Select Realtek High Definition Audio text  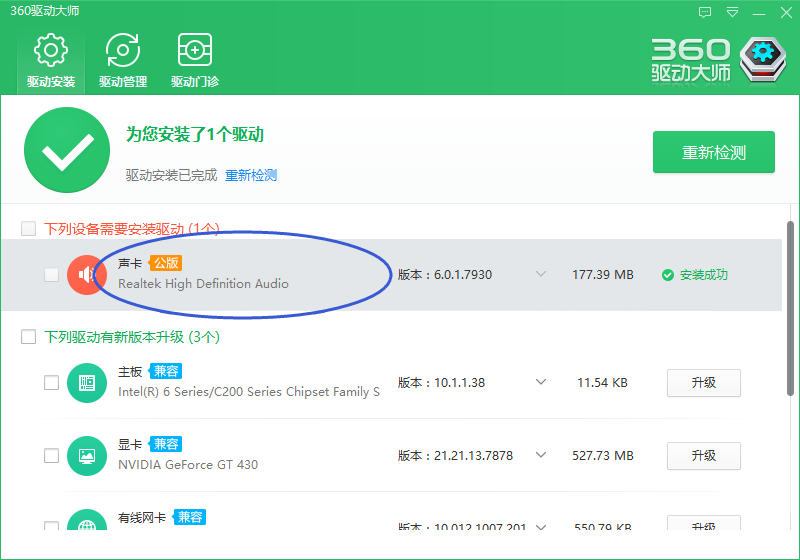[x=204, y=284]
